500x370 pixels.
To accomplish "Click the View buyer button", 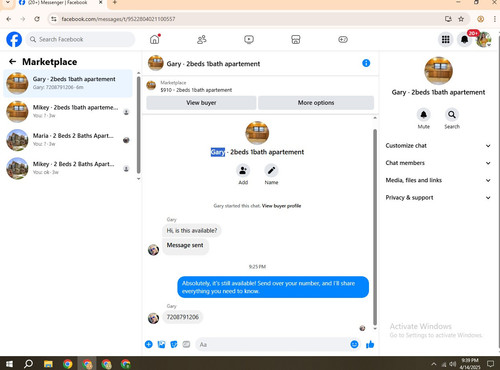I will pyautogui.click(x=201, y=103).
